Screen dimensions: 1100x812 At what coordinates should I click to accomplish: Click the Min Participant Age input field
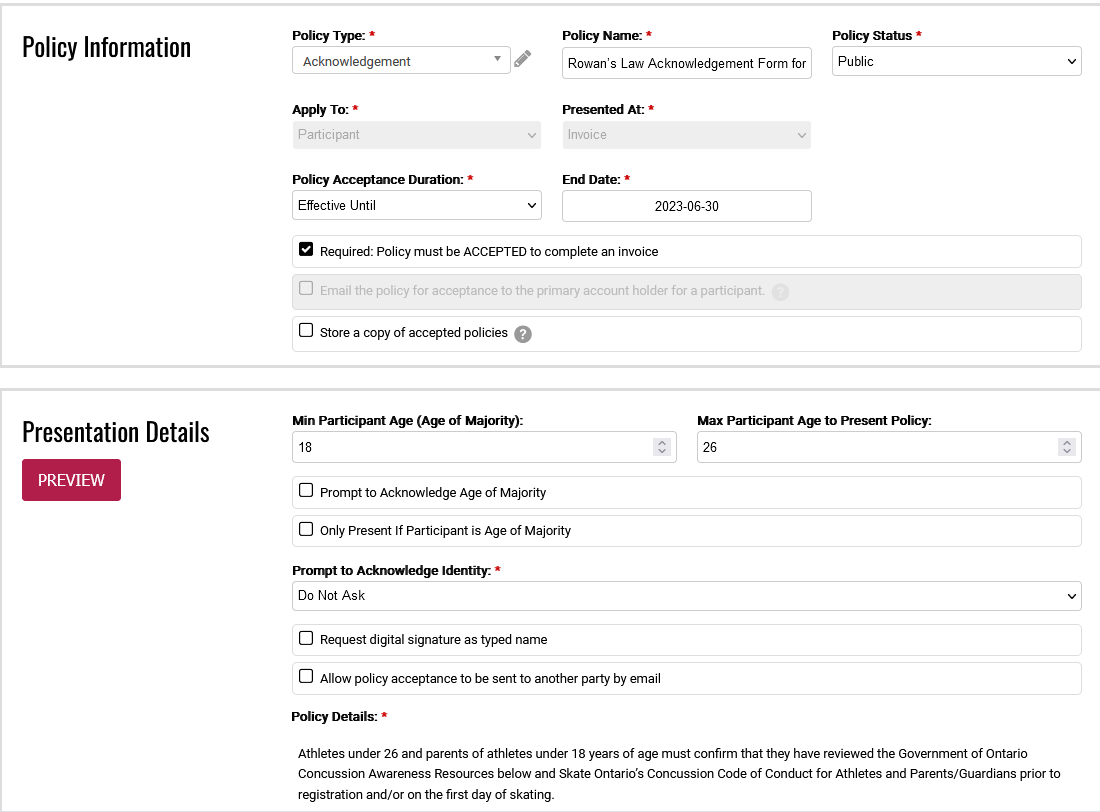pos(470,447)
